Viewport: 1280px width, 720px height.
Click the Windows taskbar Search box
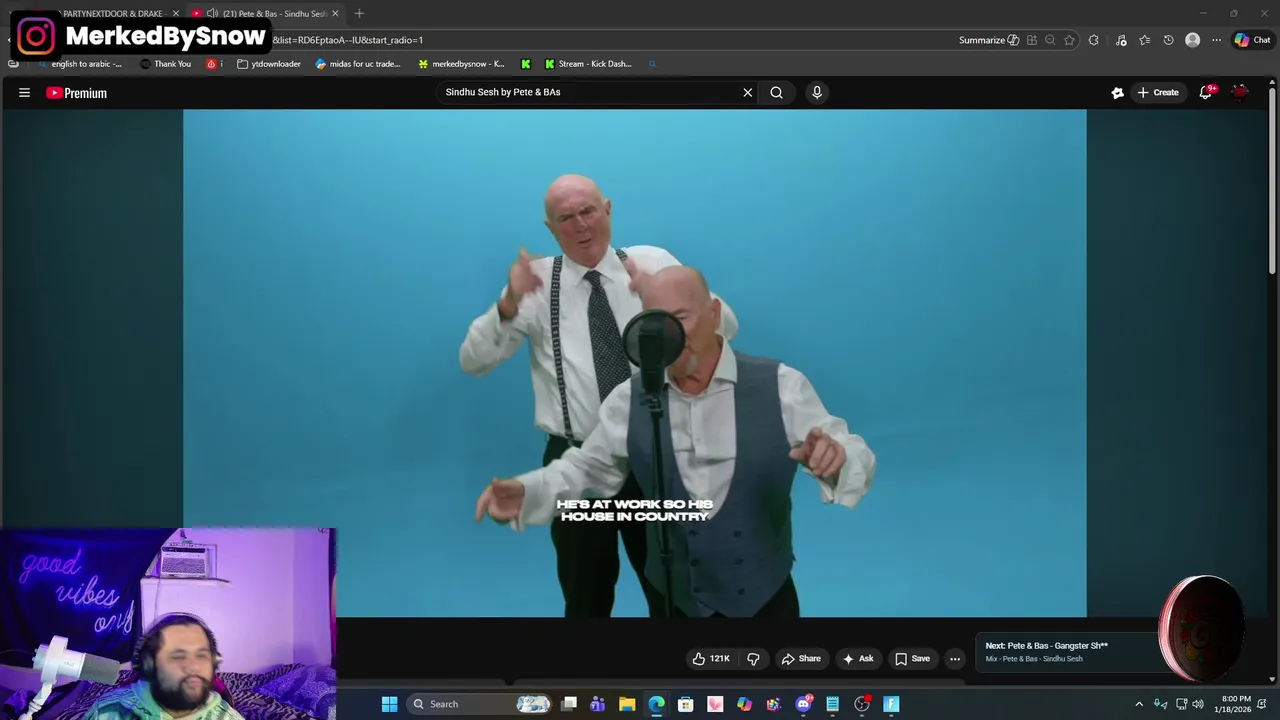pos(480,704)
